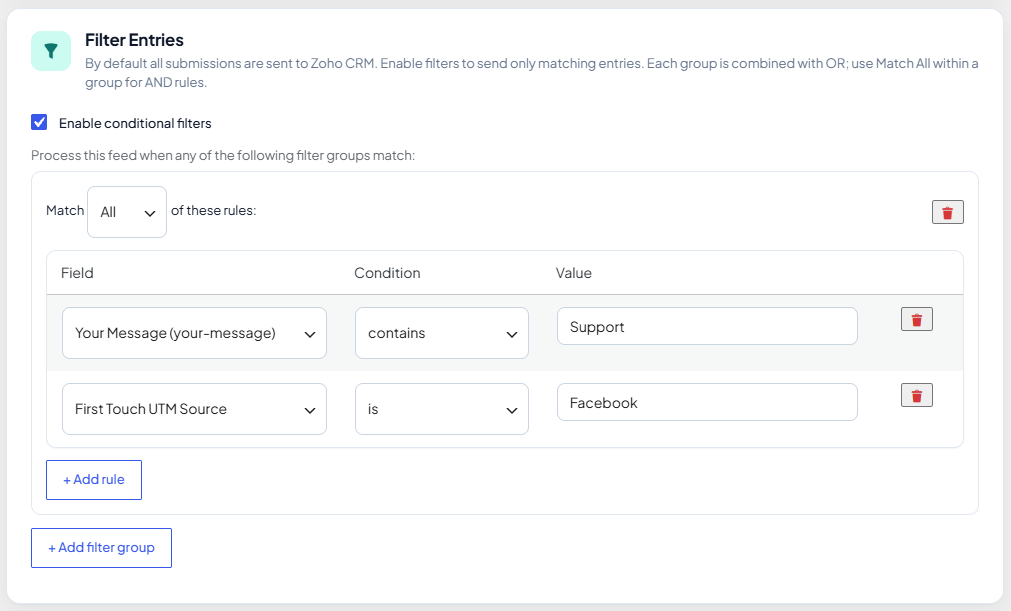Delete the entire filter group

pyautogui.click(x=947, y=212)
